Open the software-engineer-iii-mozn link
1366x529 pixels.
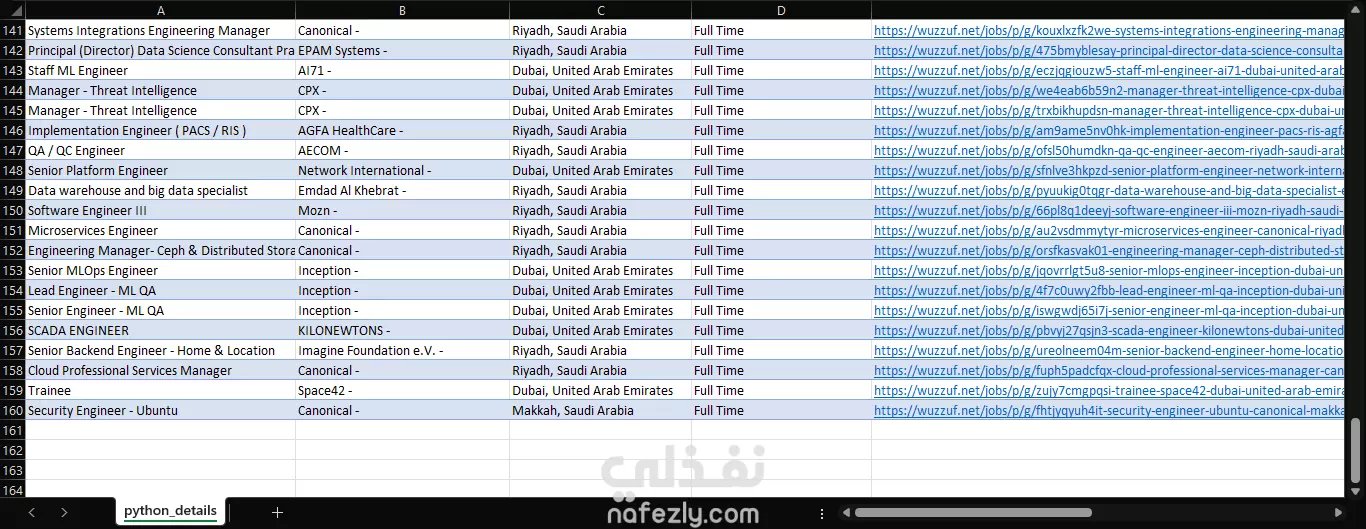(x=1109, y=210)
